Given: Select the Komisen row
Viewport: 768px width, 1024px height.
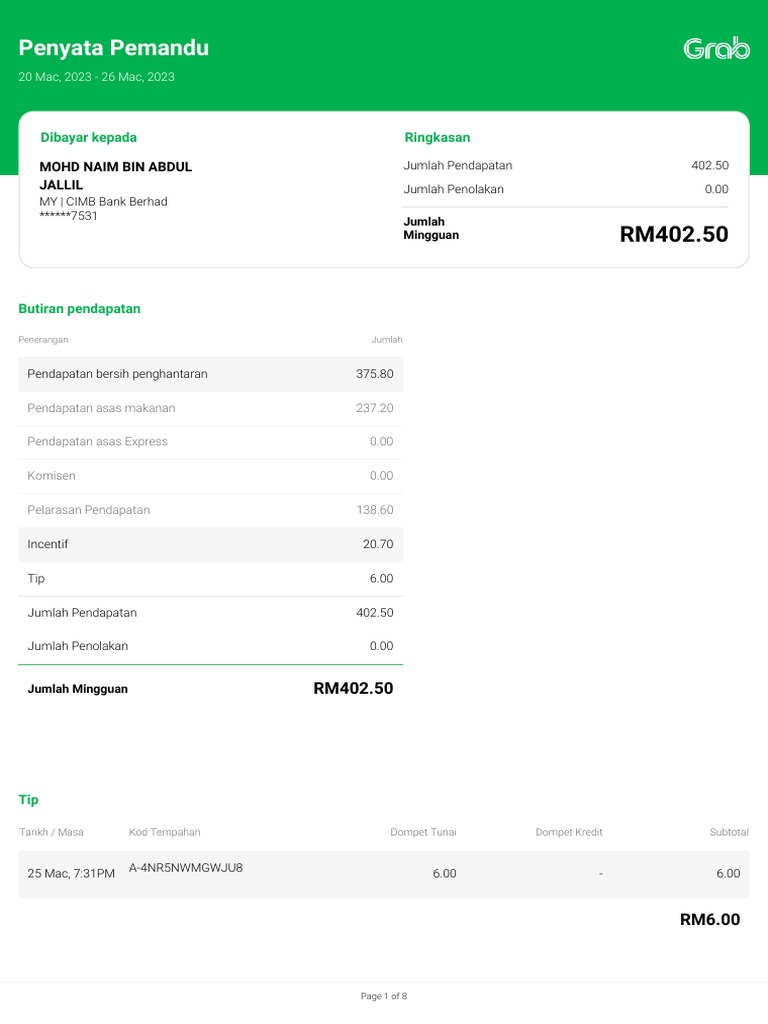Looking at the screenshot, I should coord(210,476).
